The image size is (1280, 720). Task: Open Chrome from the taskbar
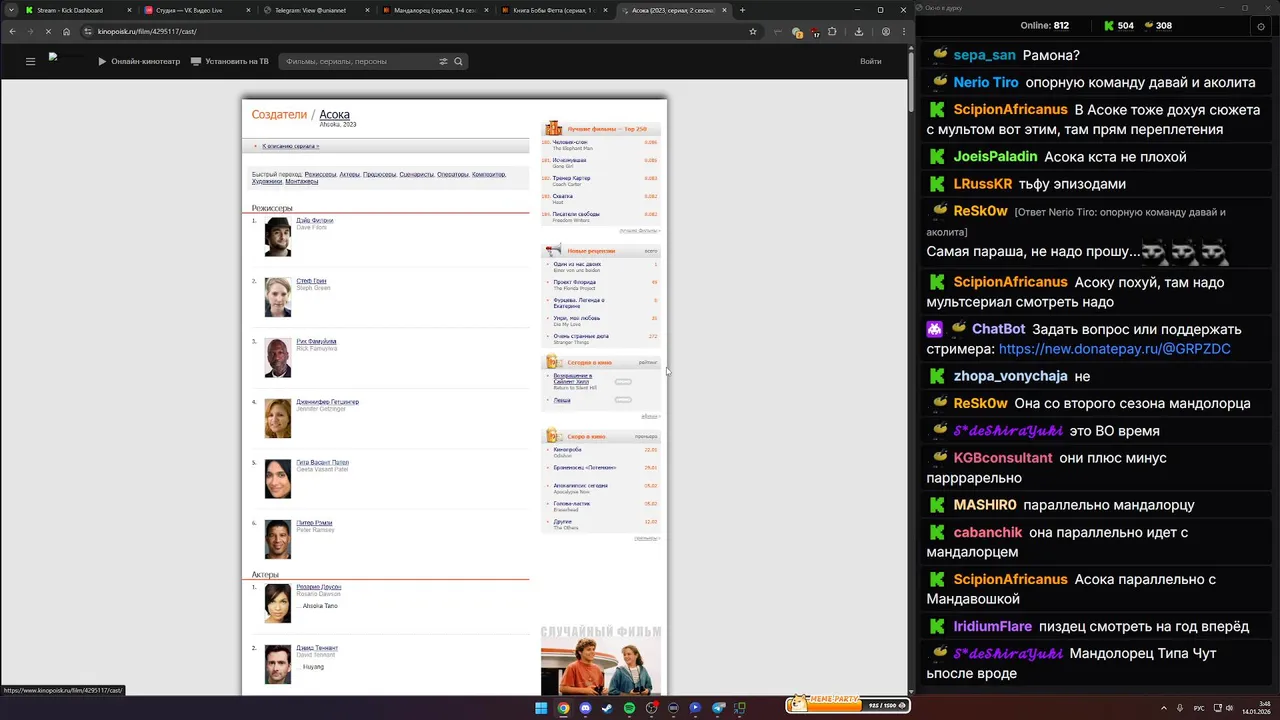563,708
